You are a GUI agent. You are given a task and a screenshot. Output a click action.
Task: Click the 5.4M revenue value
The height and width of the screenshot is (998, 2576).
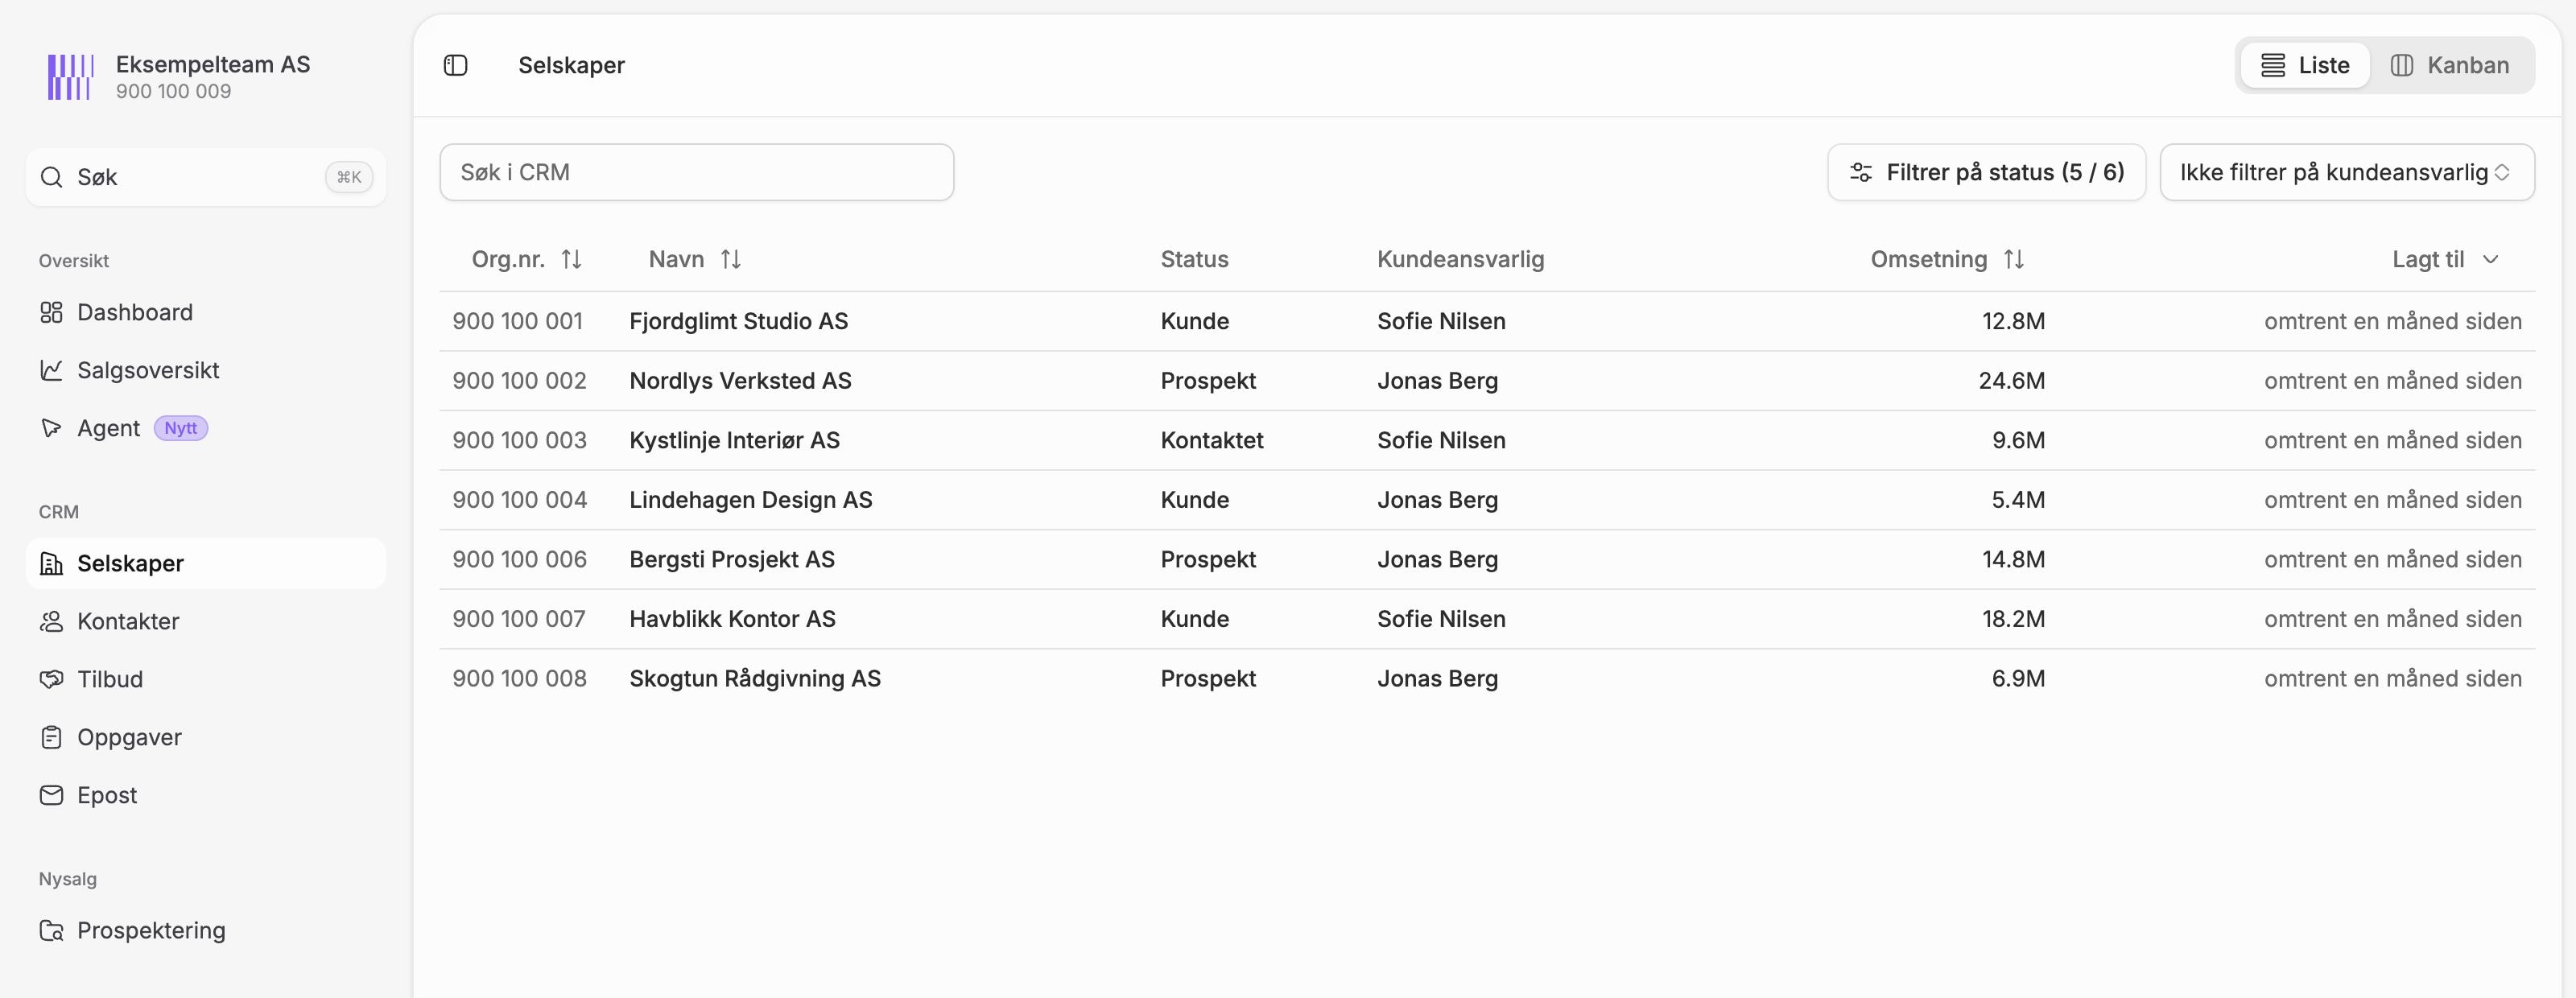pyautogui.click(x=2018, y=500)
